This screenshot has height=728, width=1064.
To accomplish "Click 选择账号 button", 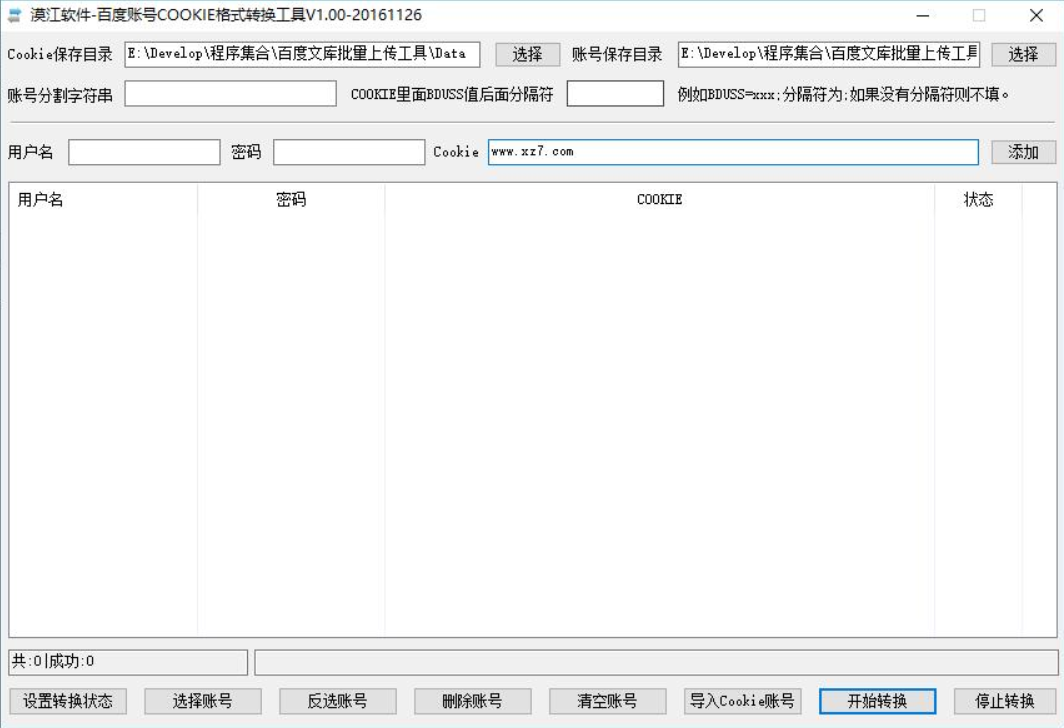I will 202,701.
